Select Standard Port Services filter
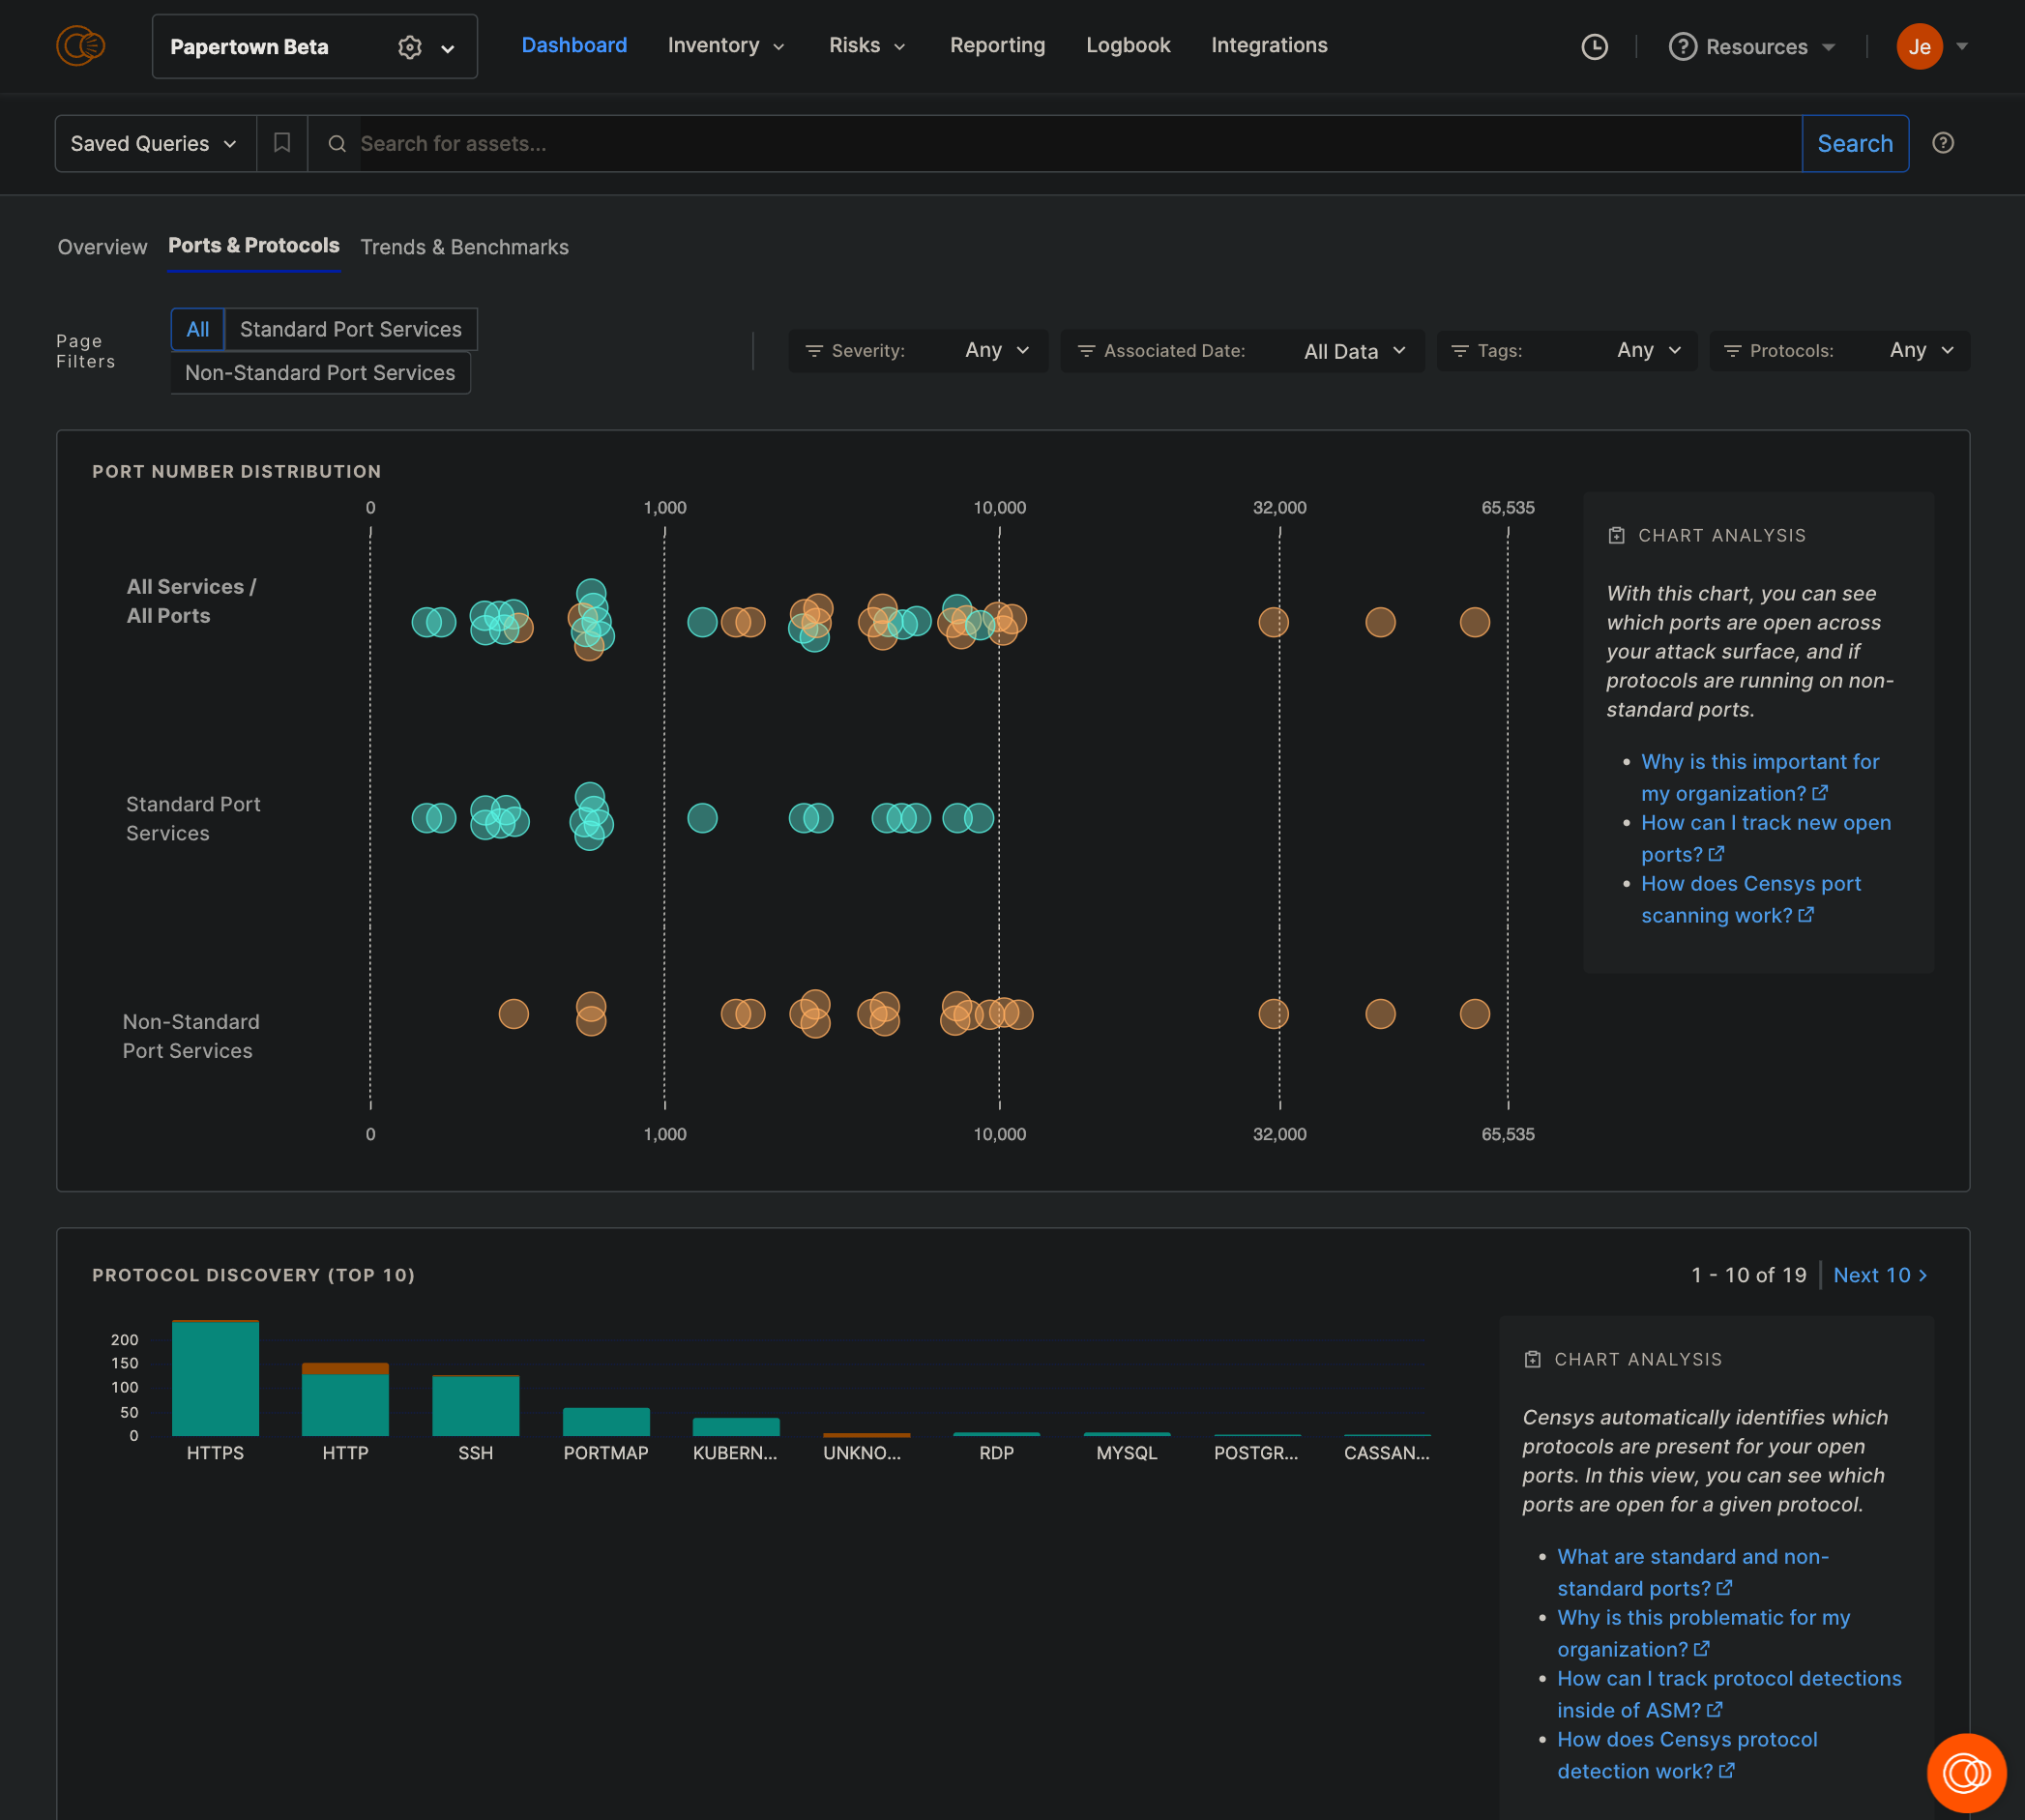 coord(350,329)
